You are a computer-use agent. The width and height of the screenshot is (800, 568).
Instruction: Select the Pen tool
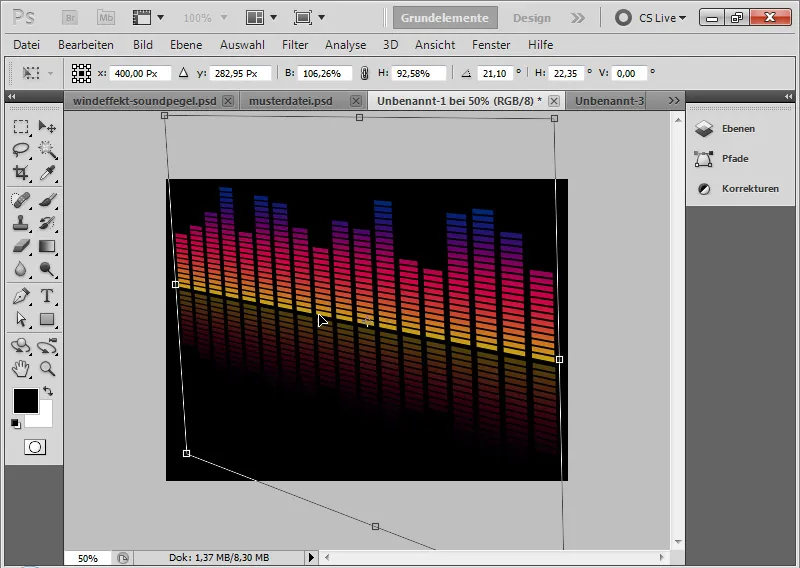coord(20,296)
